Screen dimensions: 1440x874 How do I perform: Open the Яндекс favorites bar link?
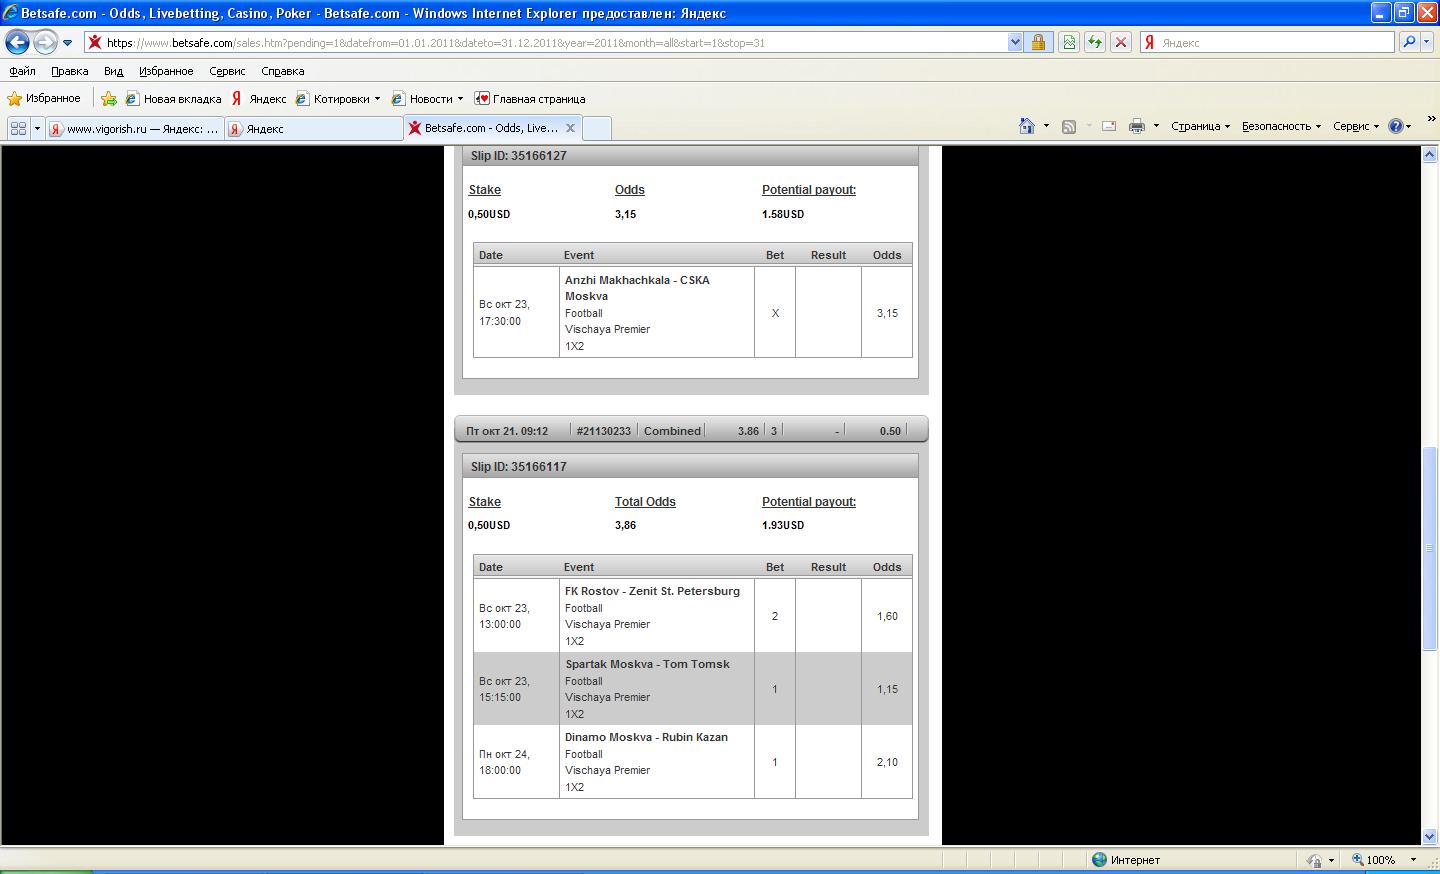[259, 99]
